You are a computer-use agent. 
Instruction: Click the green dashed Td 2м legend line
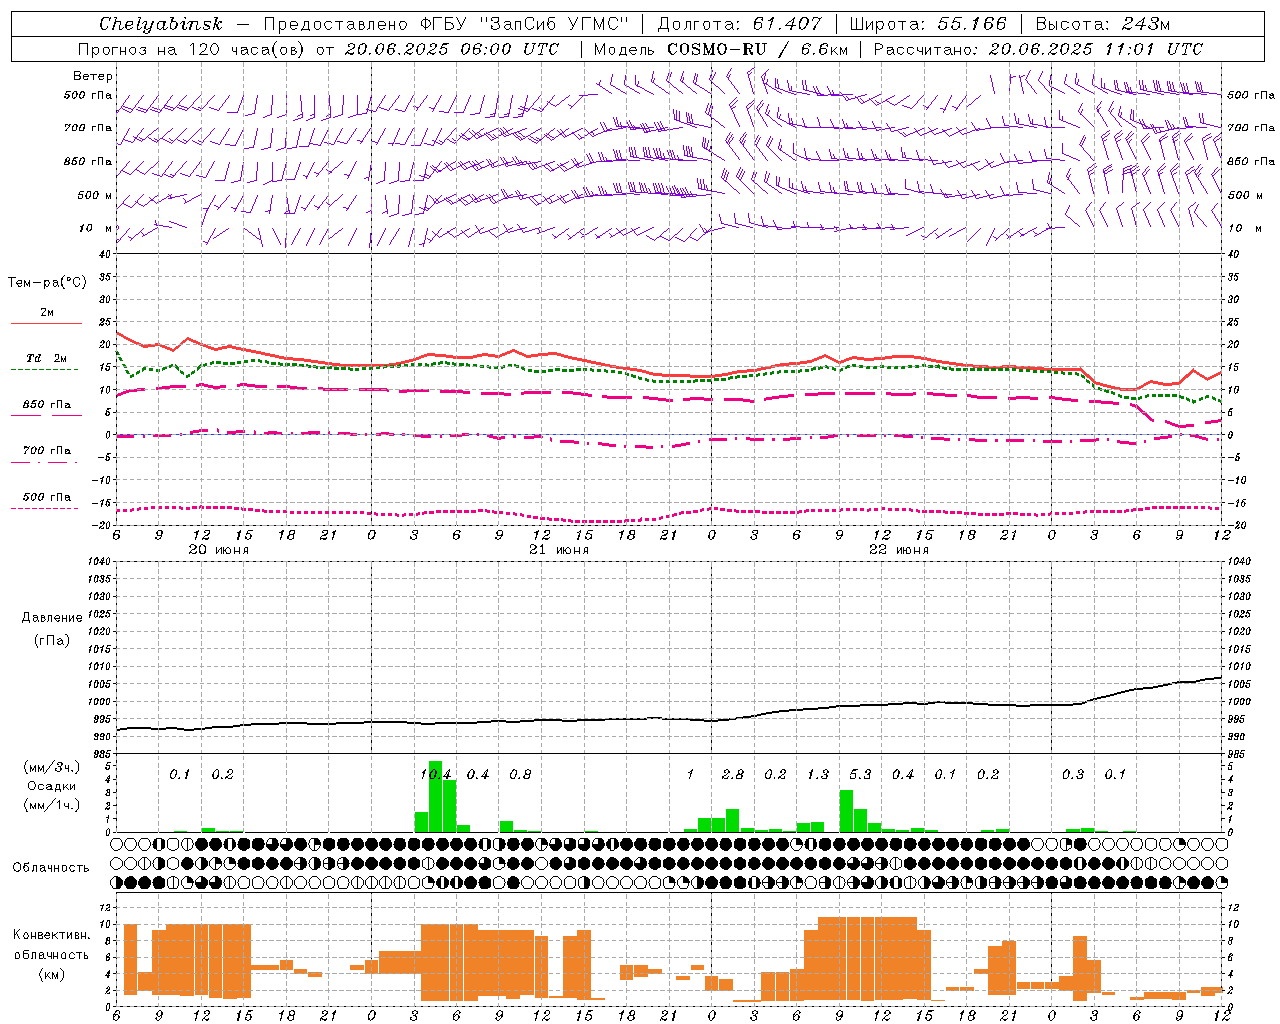[44, 369]
